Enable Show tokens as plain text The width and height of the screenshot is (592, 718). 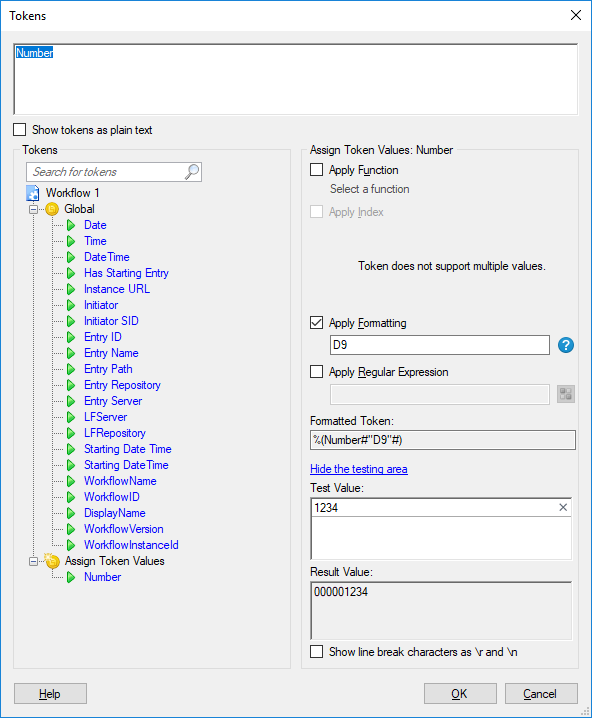20,130
